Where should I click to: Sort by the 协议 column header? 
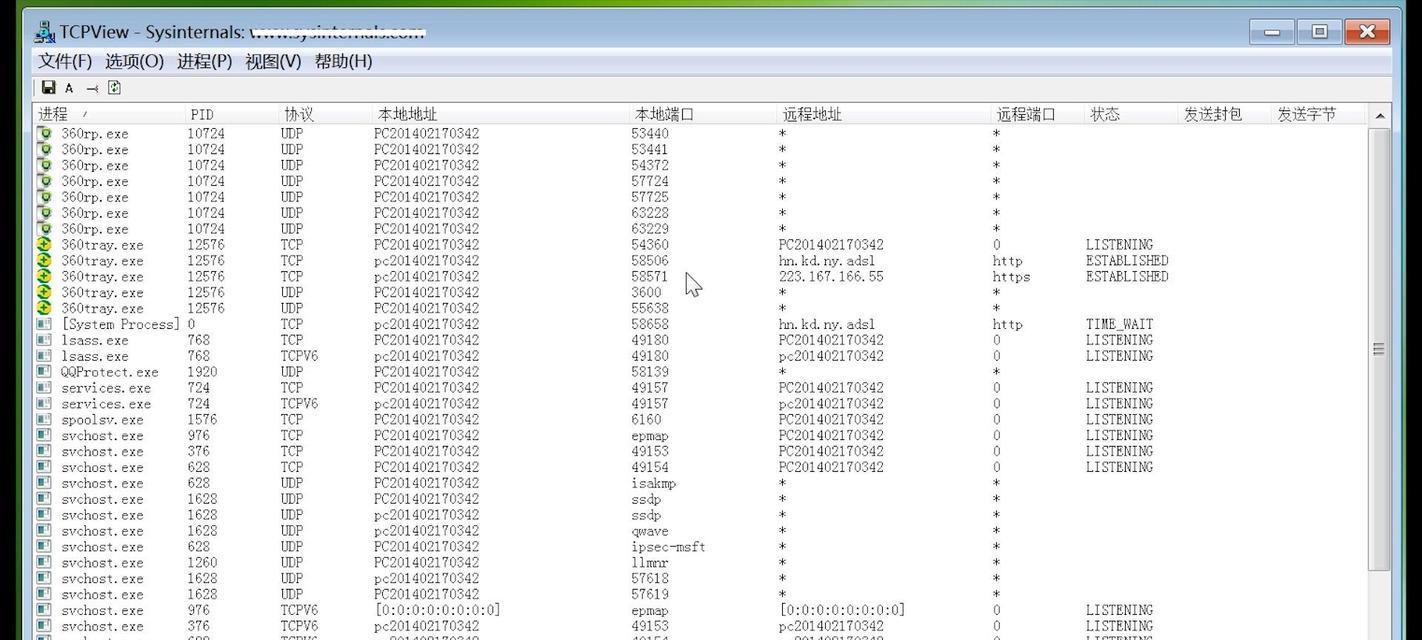click(x=325, y=114)
